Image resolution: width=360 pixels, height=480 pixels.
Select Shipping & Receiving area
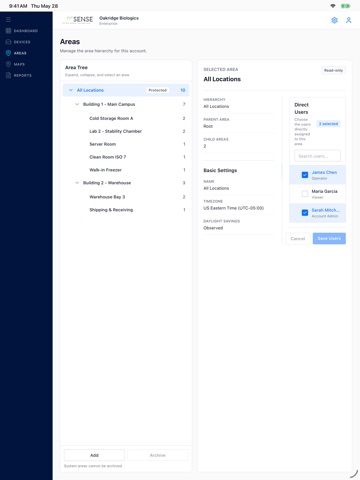(111, 210)
